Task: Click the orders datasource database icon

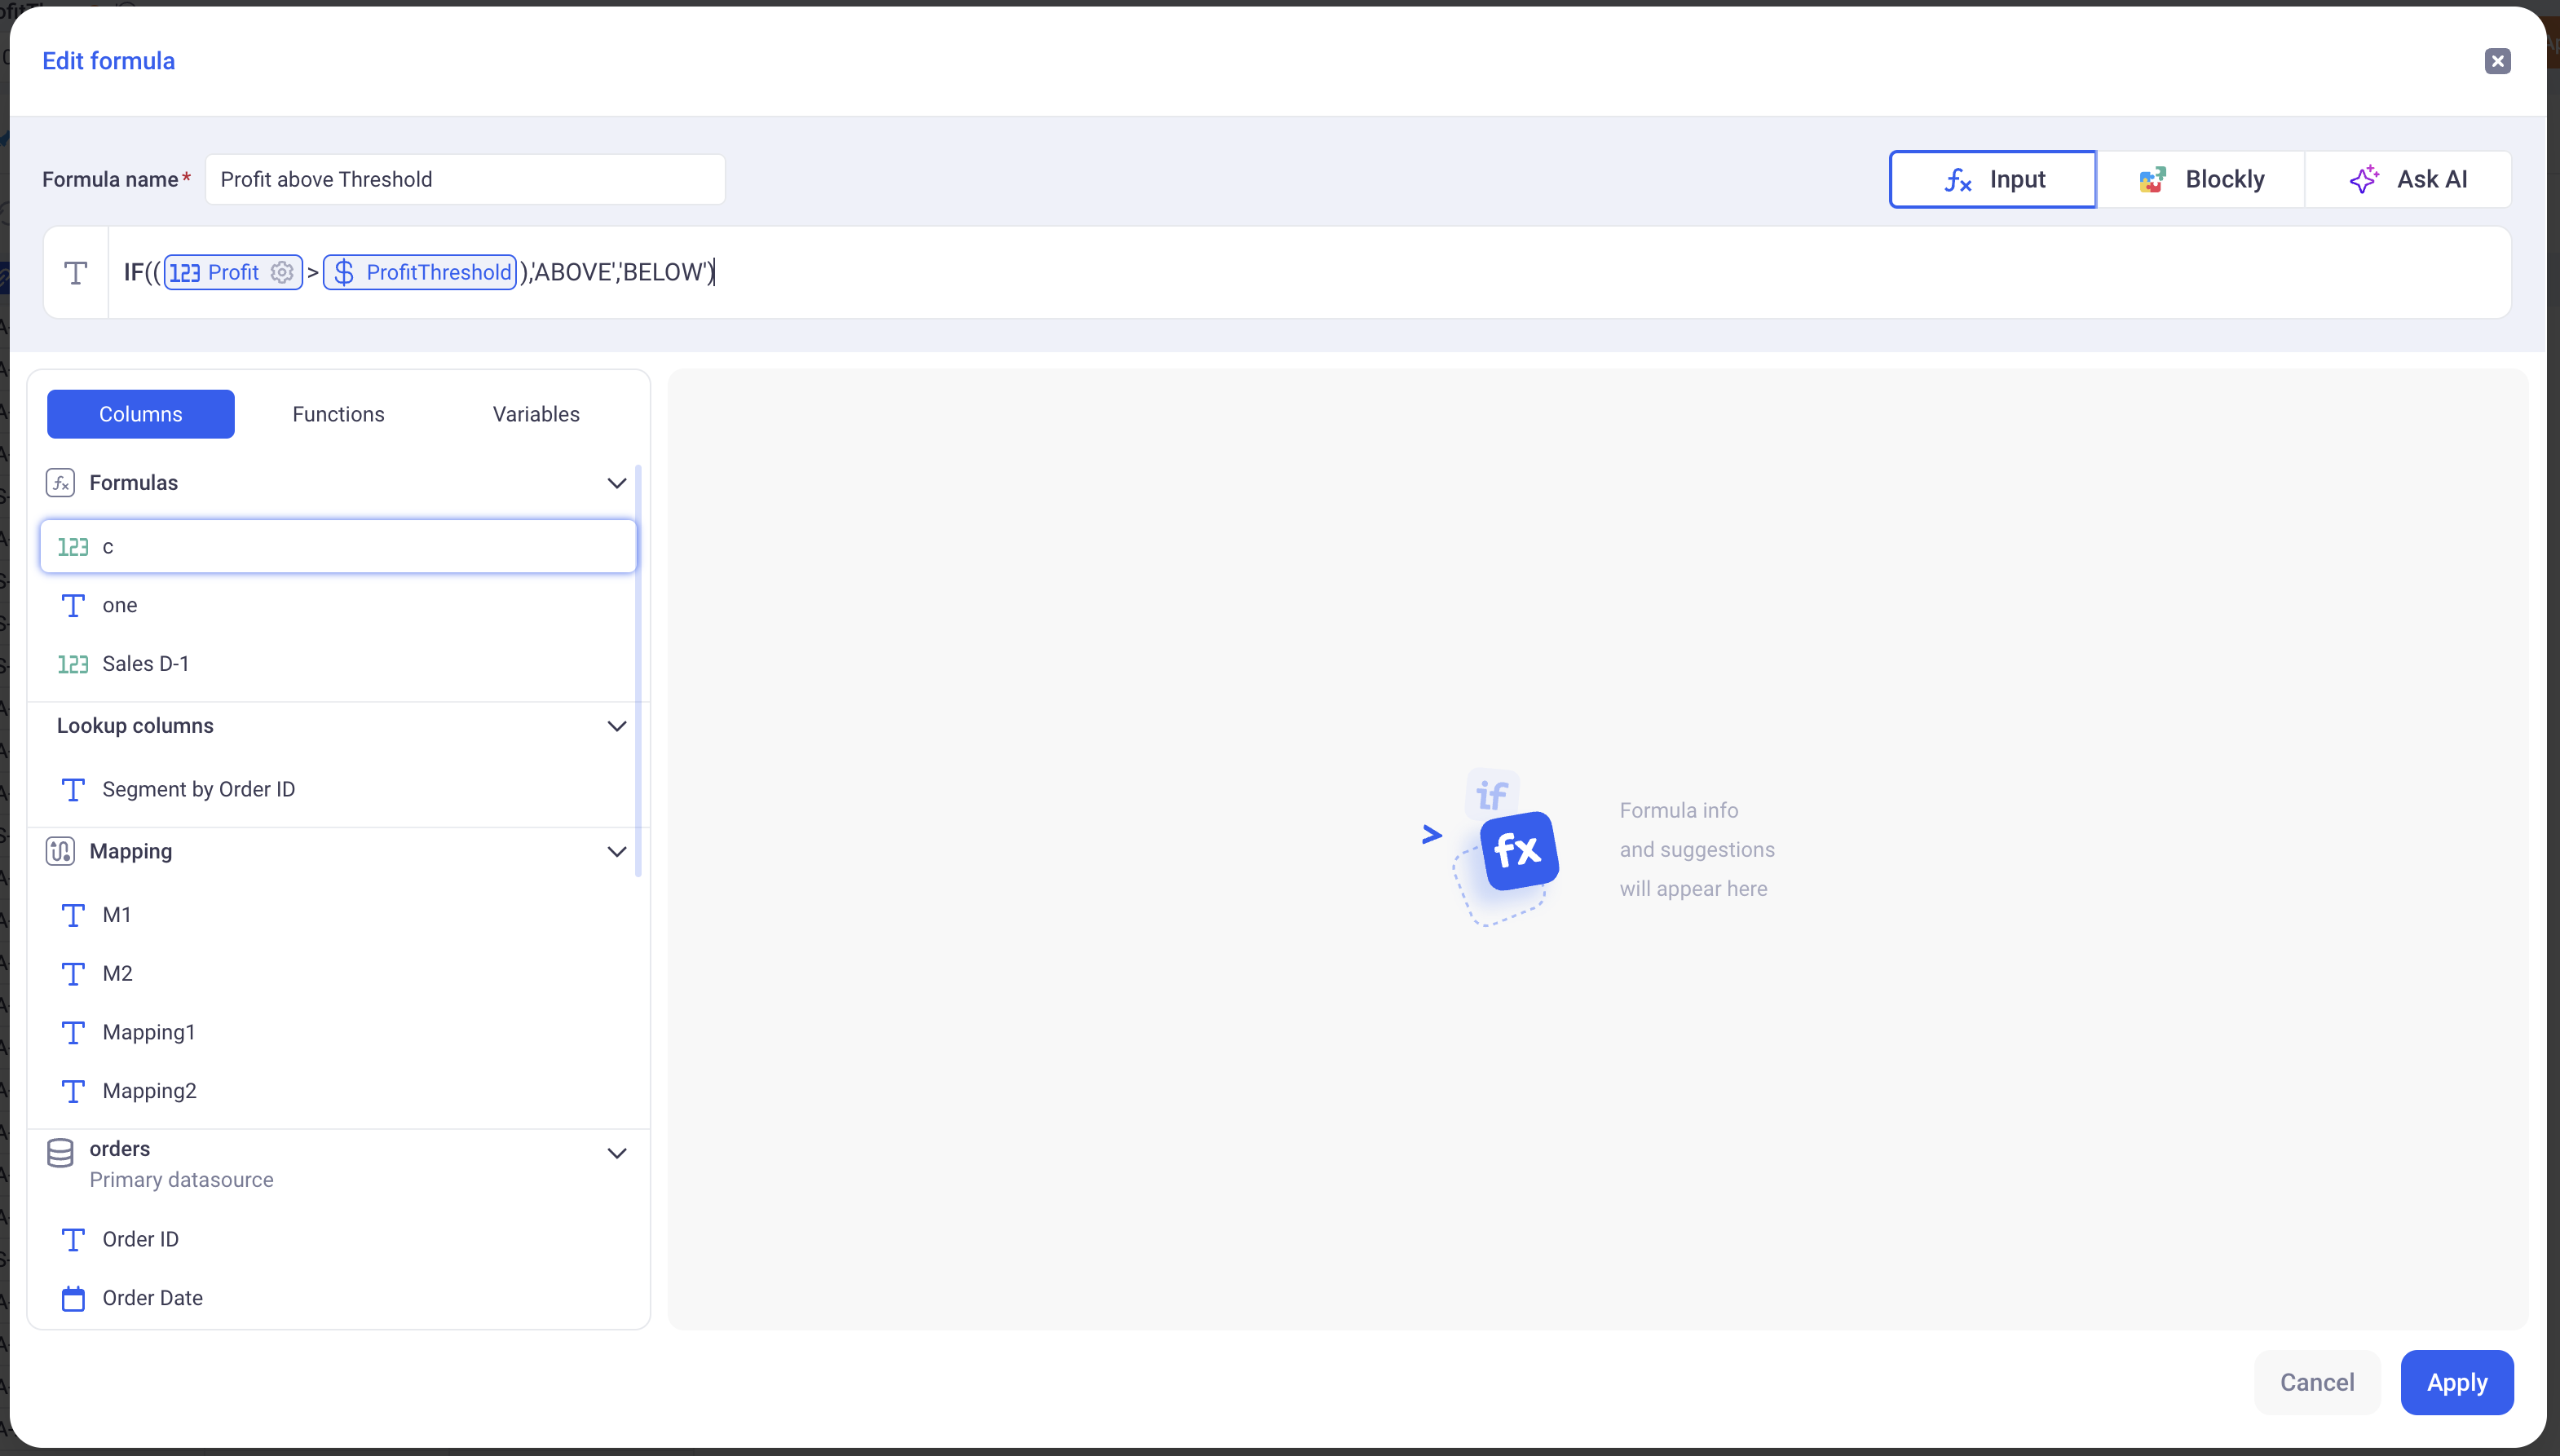Action: pos(60,1153)
